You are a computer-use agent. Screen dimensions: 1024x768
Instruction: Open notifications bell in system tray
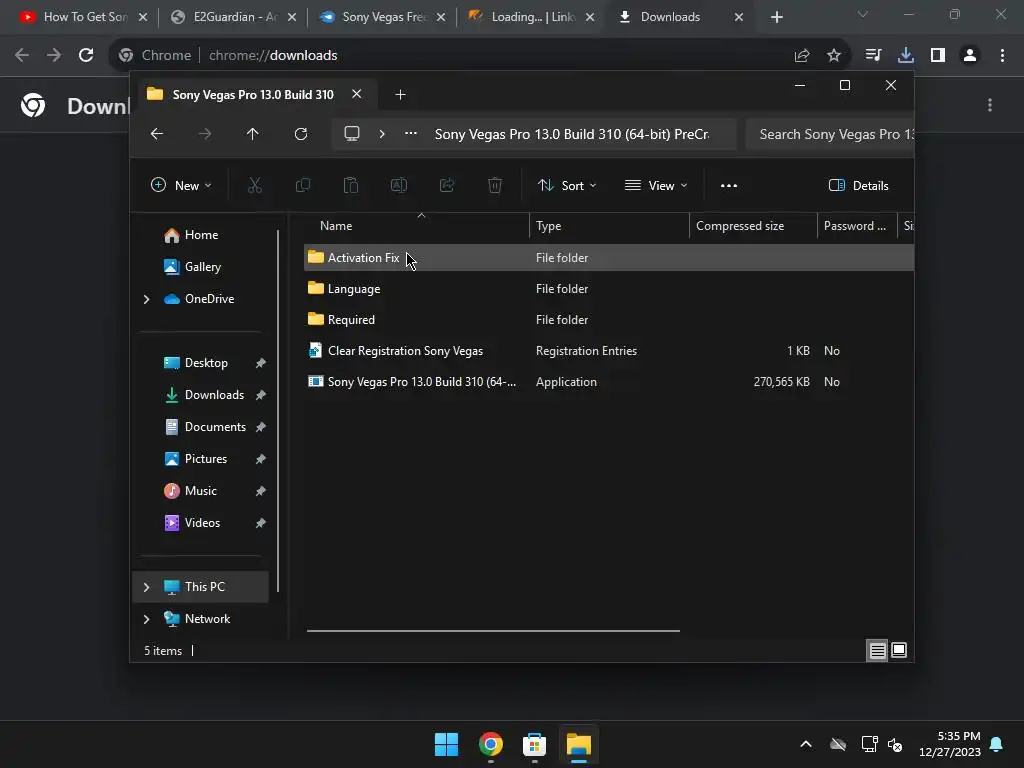997,744
